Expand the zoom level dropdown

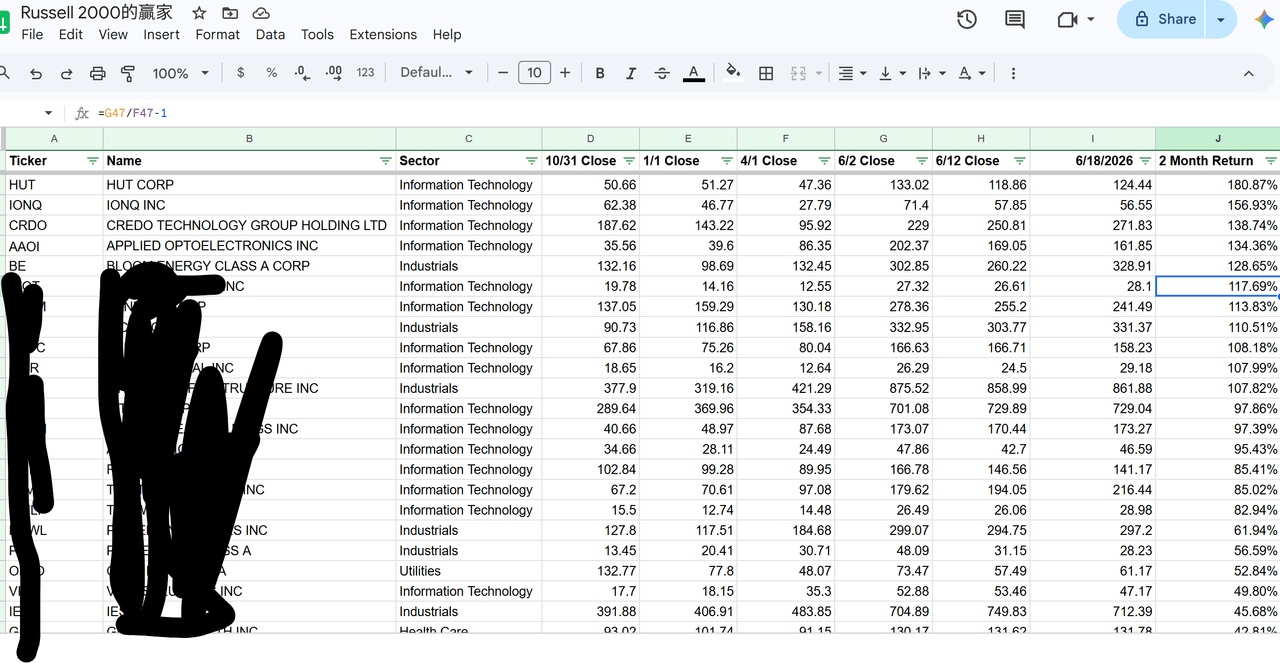coord(181,73)
